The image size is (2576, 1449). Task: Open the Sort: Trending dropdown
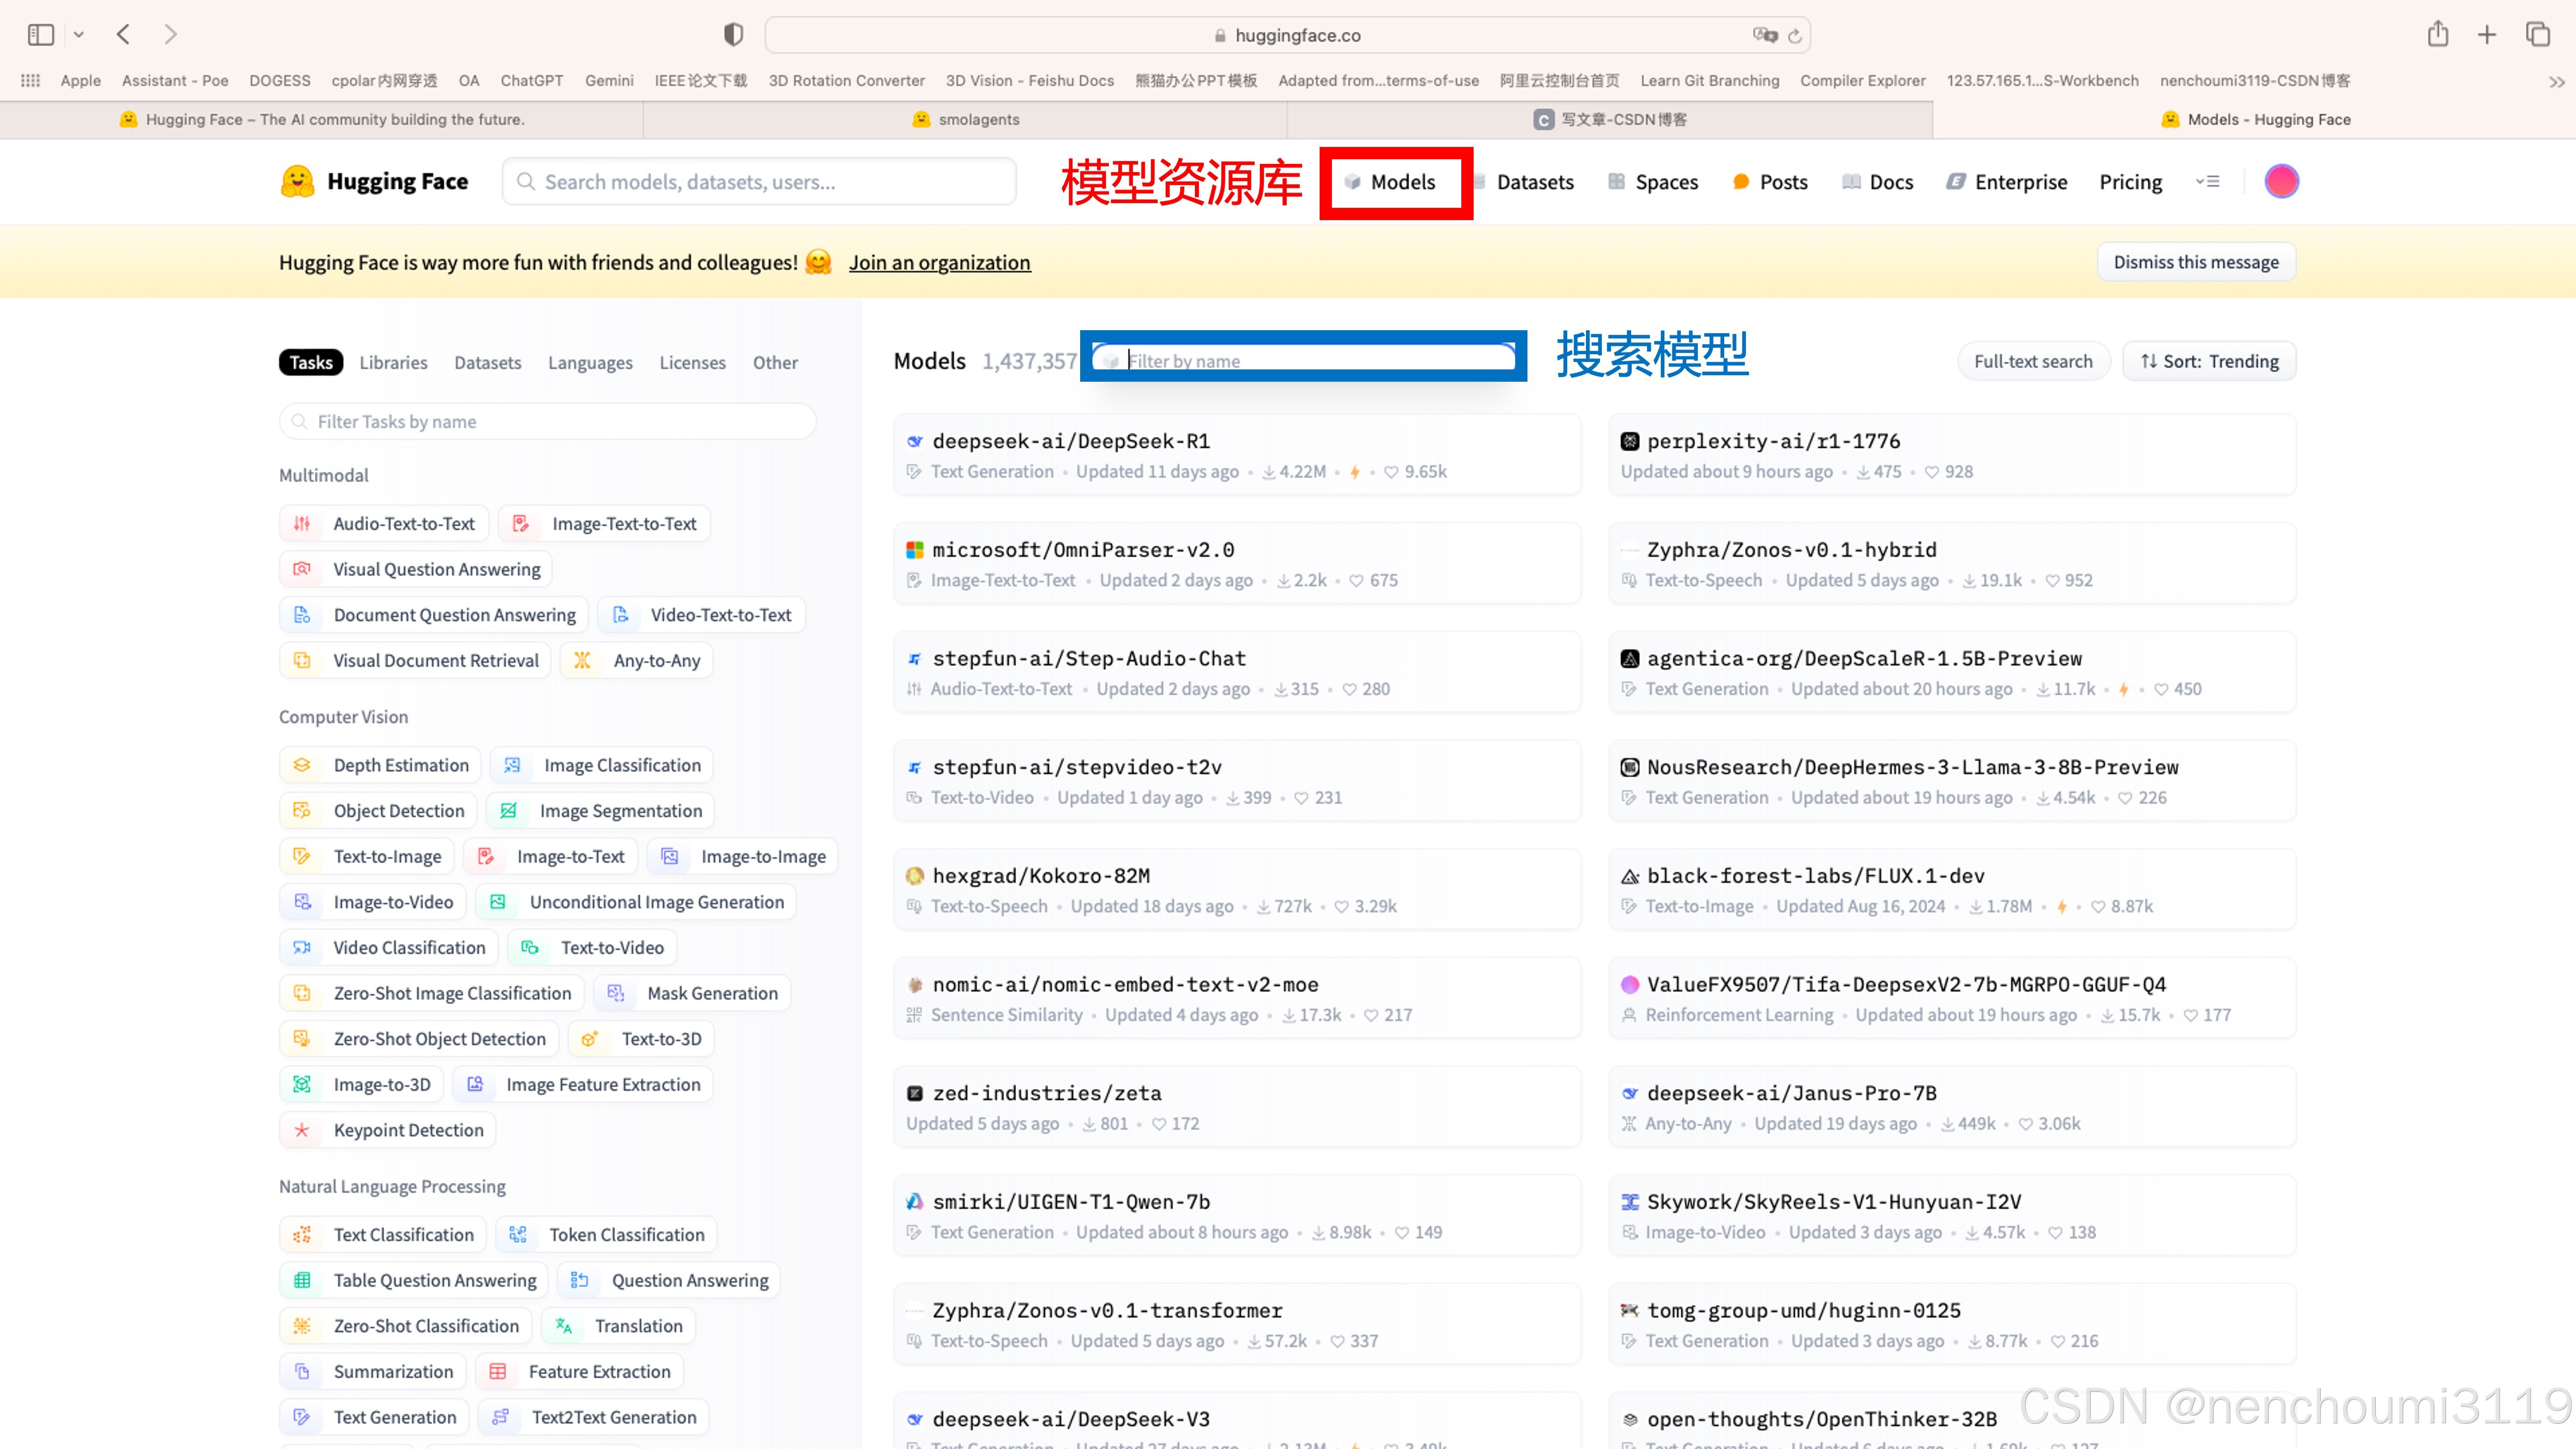click(2209, 361)
